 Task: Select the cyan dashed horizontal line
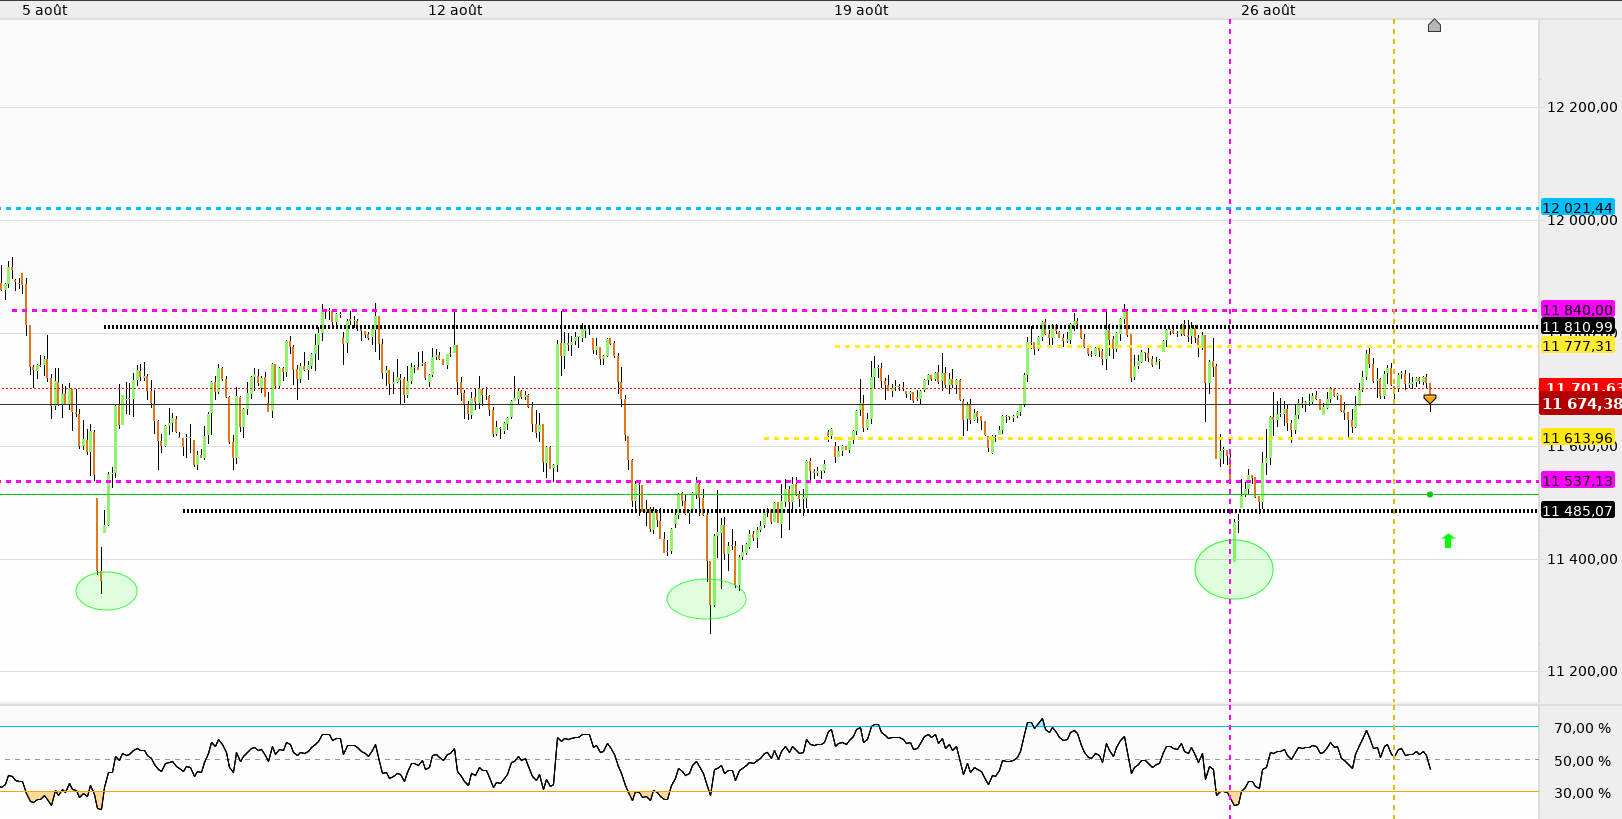[769, 209]
